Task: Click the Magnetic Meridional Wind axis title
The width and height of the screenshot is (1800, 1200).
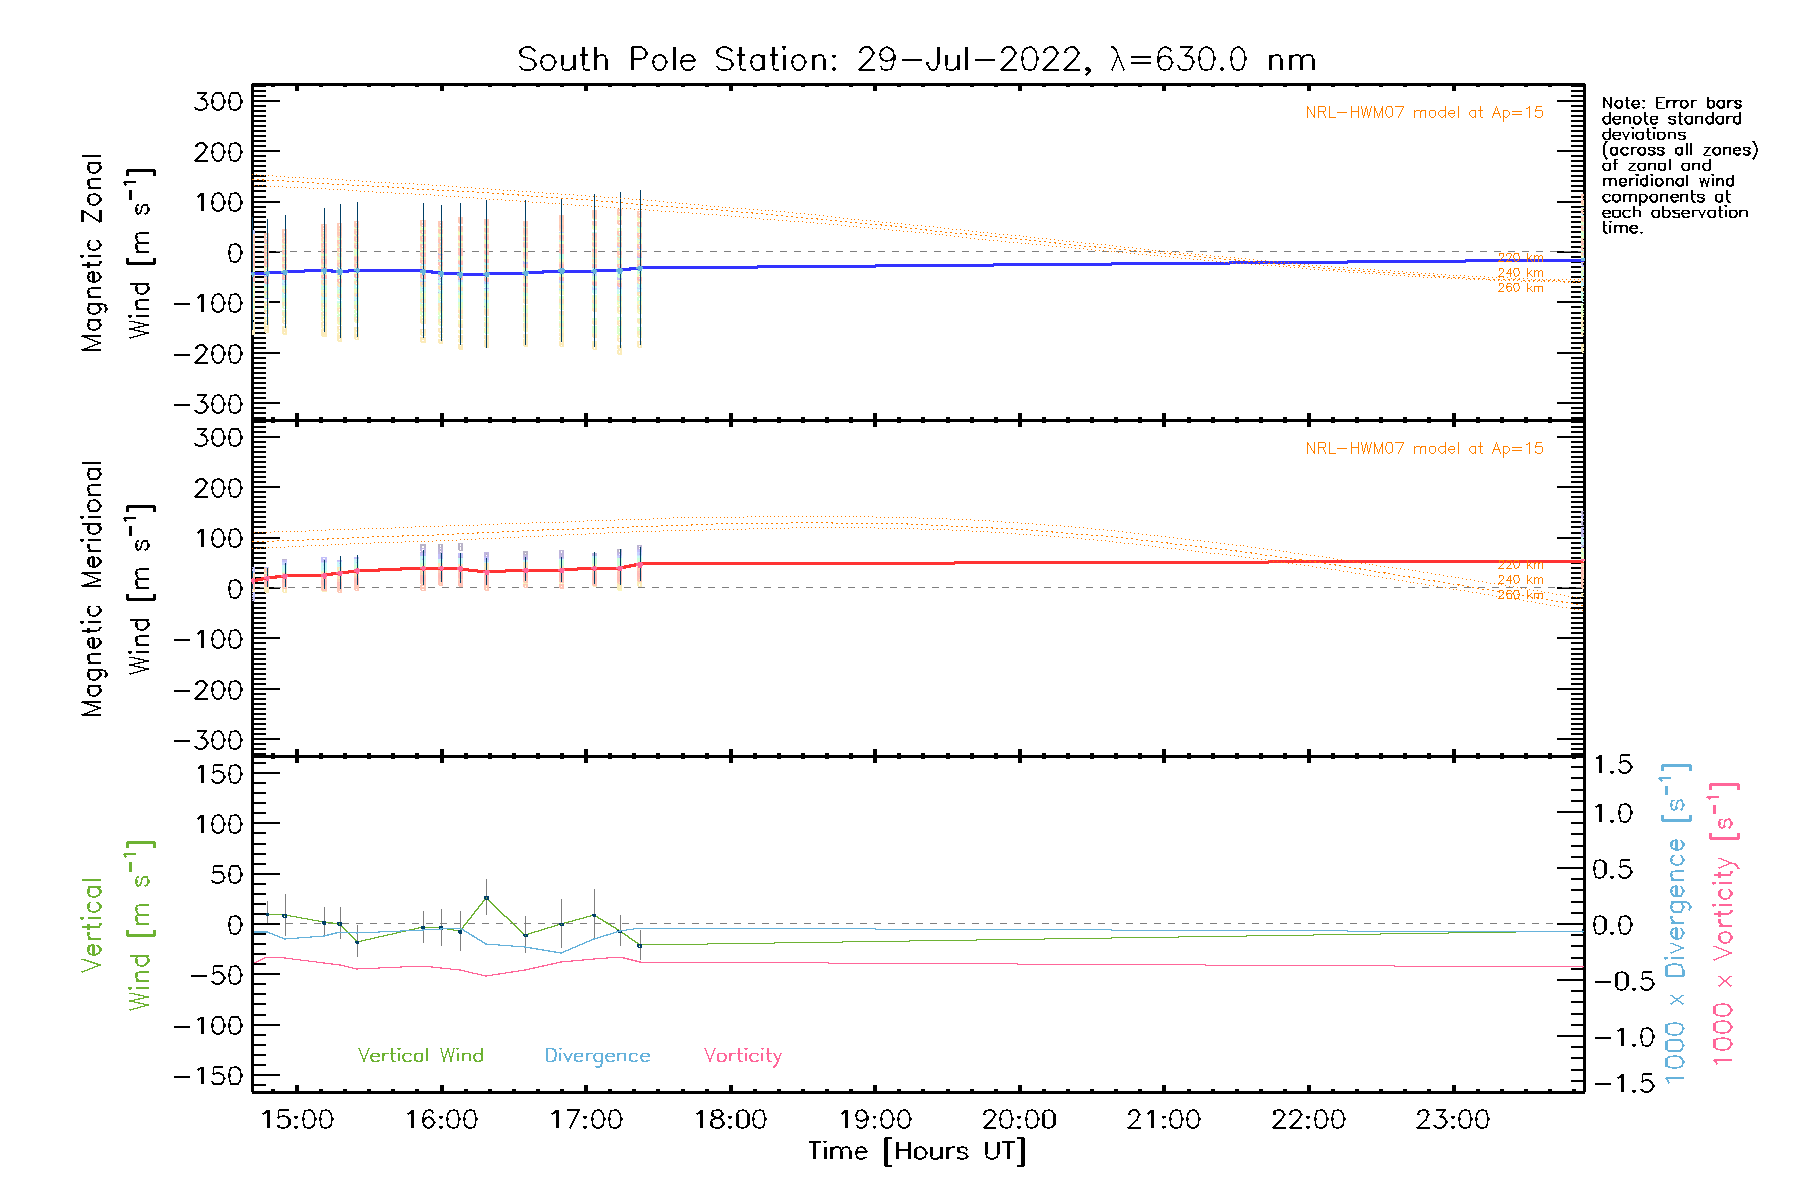Action: [115, 589]
